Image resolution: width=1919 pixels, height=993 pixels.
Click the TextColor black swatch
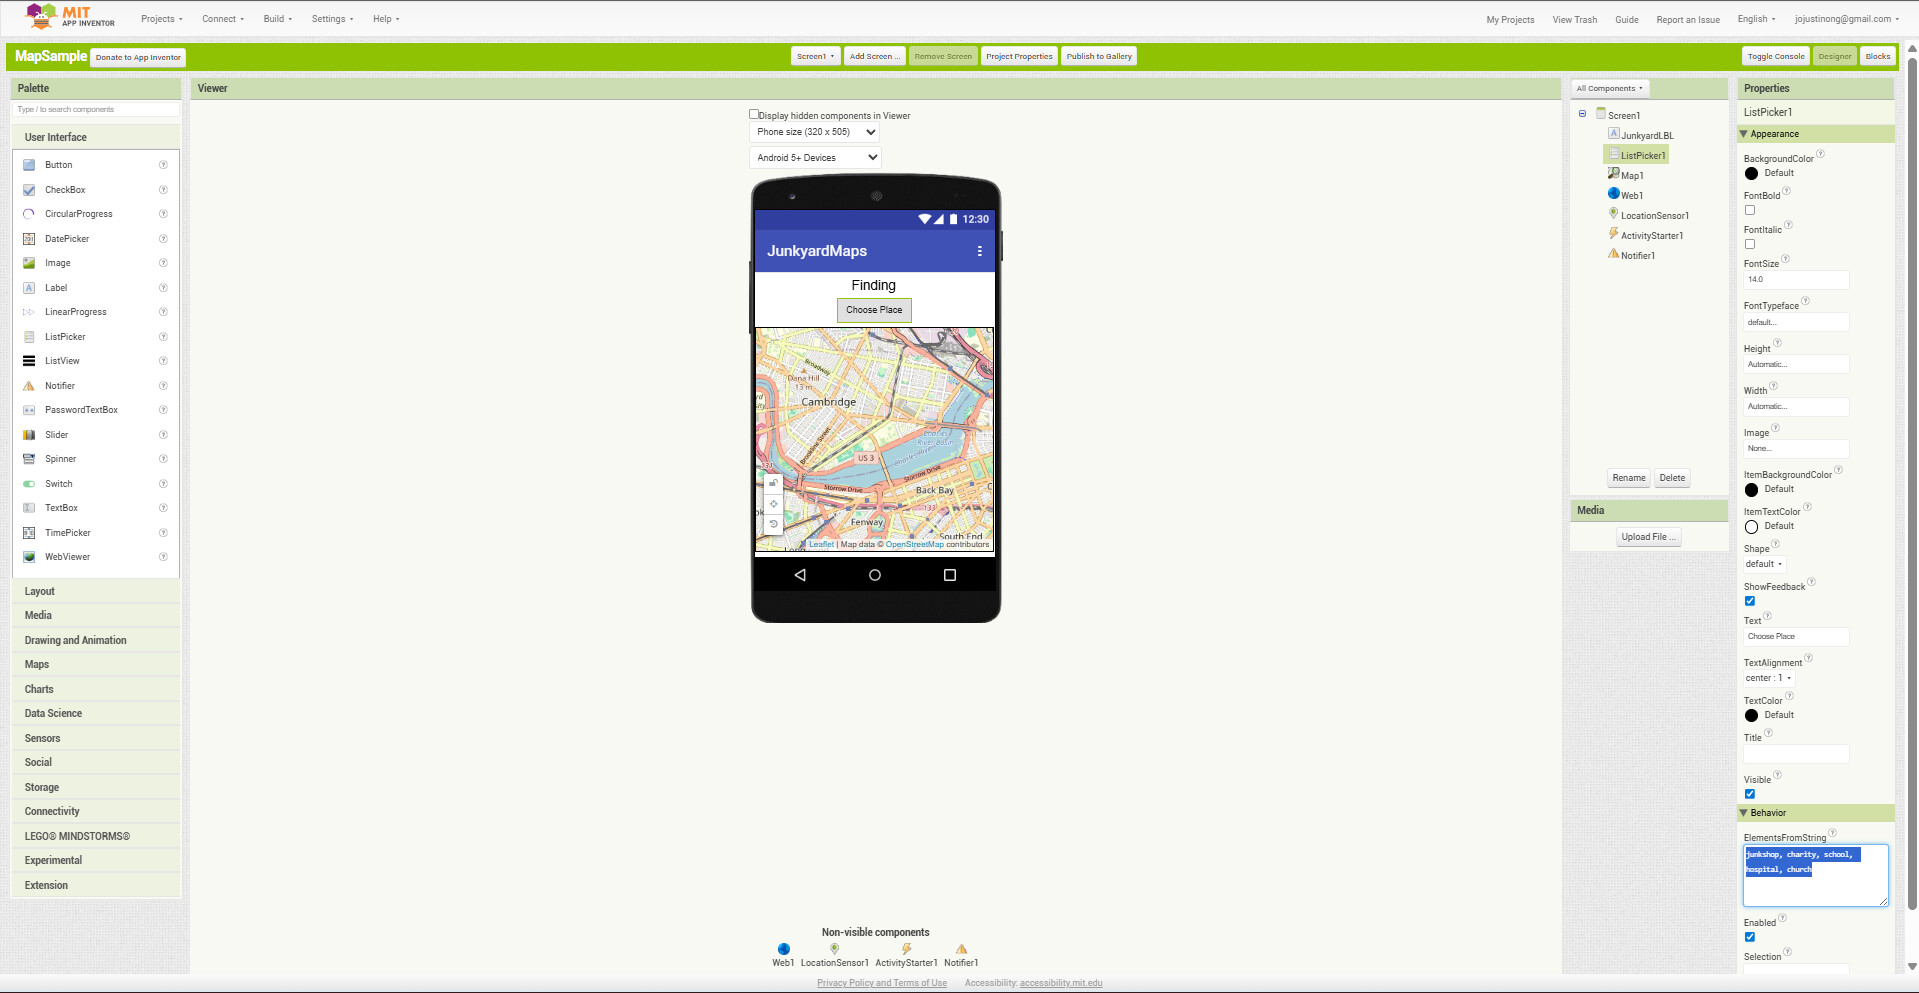(x=1751, y=716)
